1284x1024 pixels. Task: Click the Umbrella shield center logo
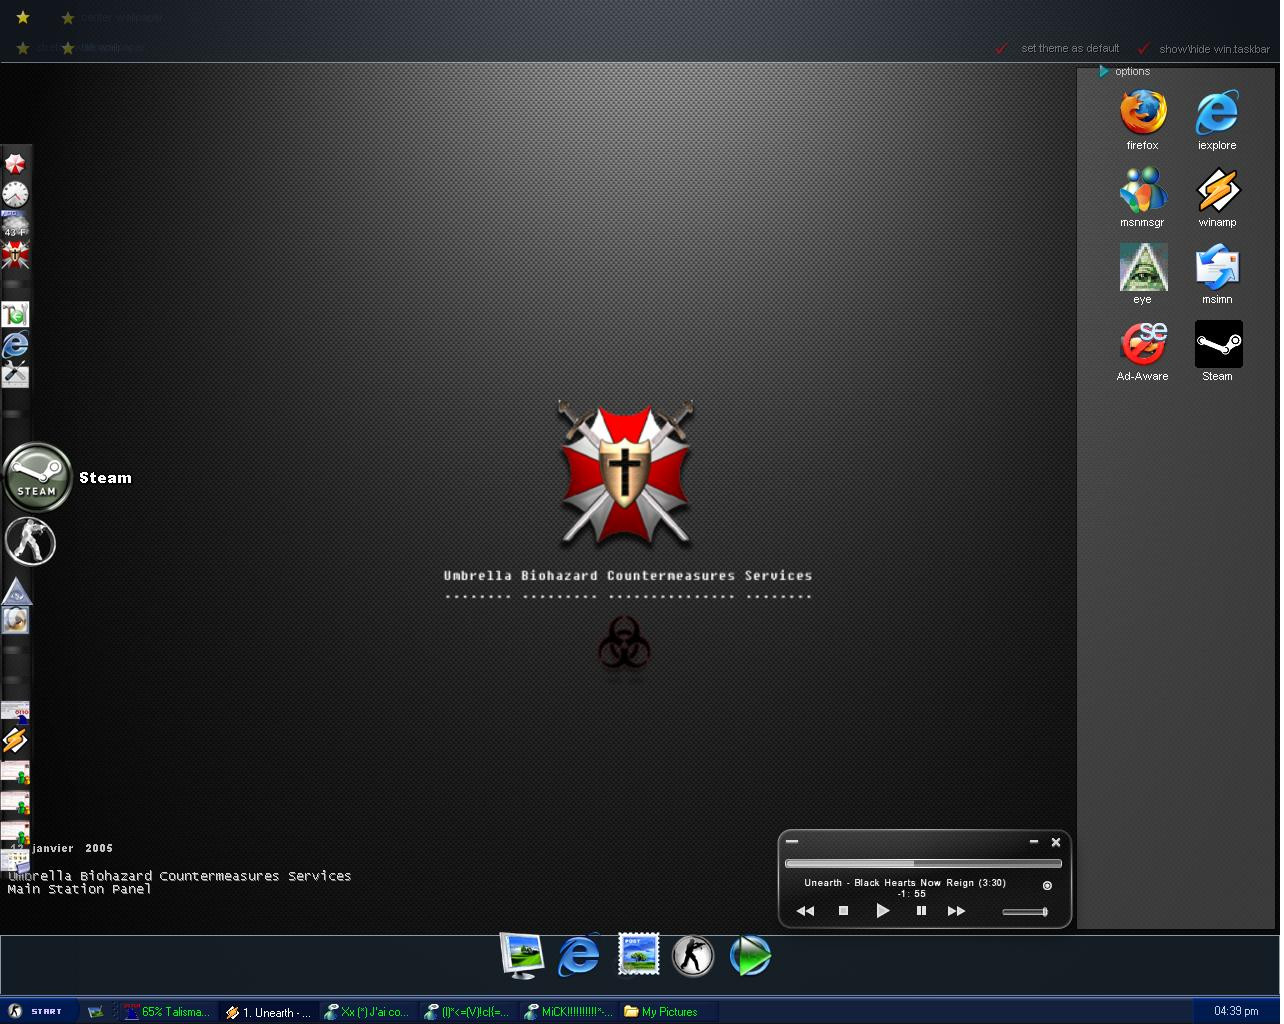625,473
